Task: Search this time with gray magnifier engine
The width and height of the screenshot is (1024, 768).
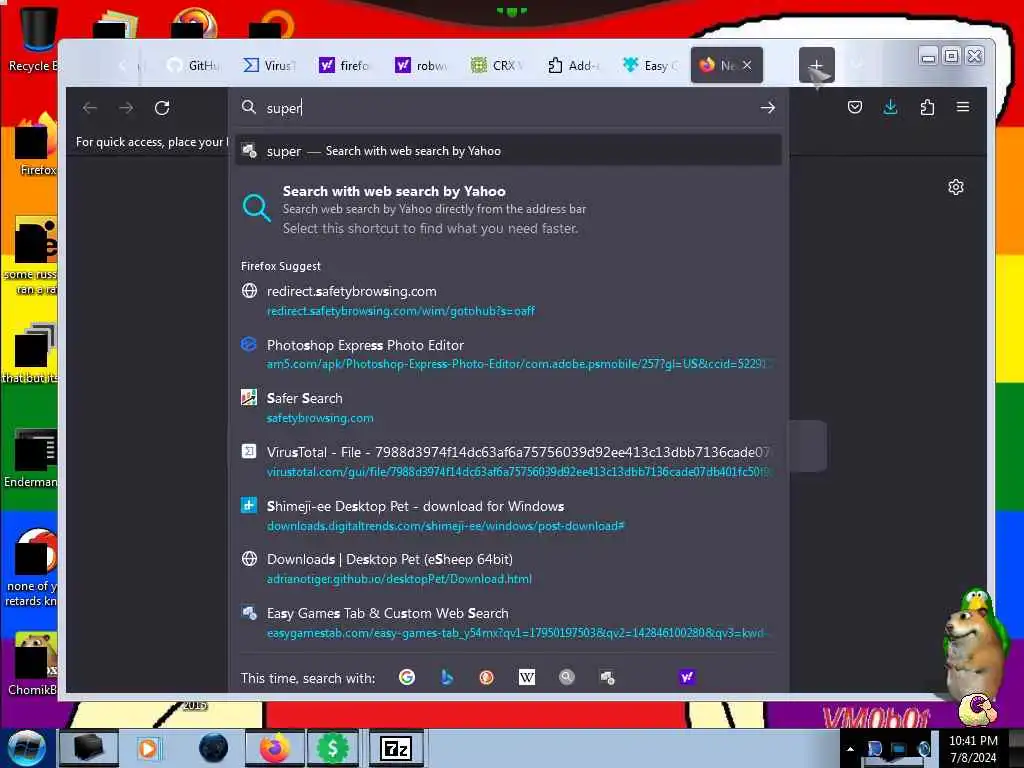Action: point(567,677)
